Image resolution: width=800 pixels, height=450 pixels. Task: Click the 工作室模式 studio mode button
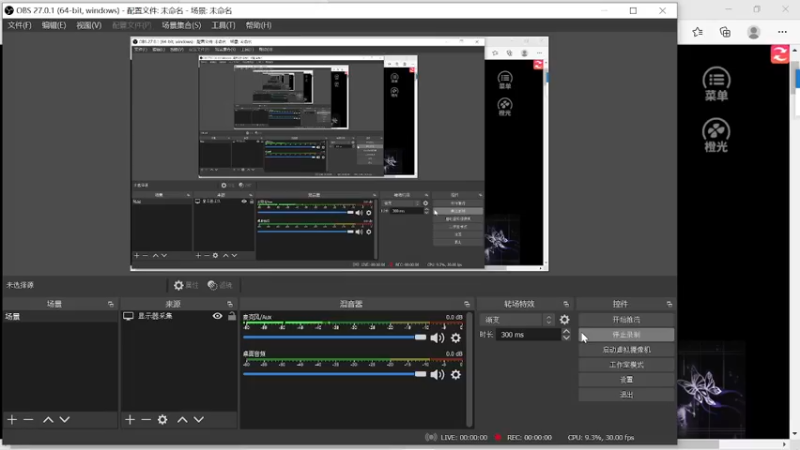626,365
